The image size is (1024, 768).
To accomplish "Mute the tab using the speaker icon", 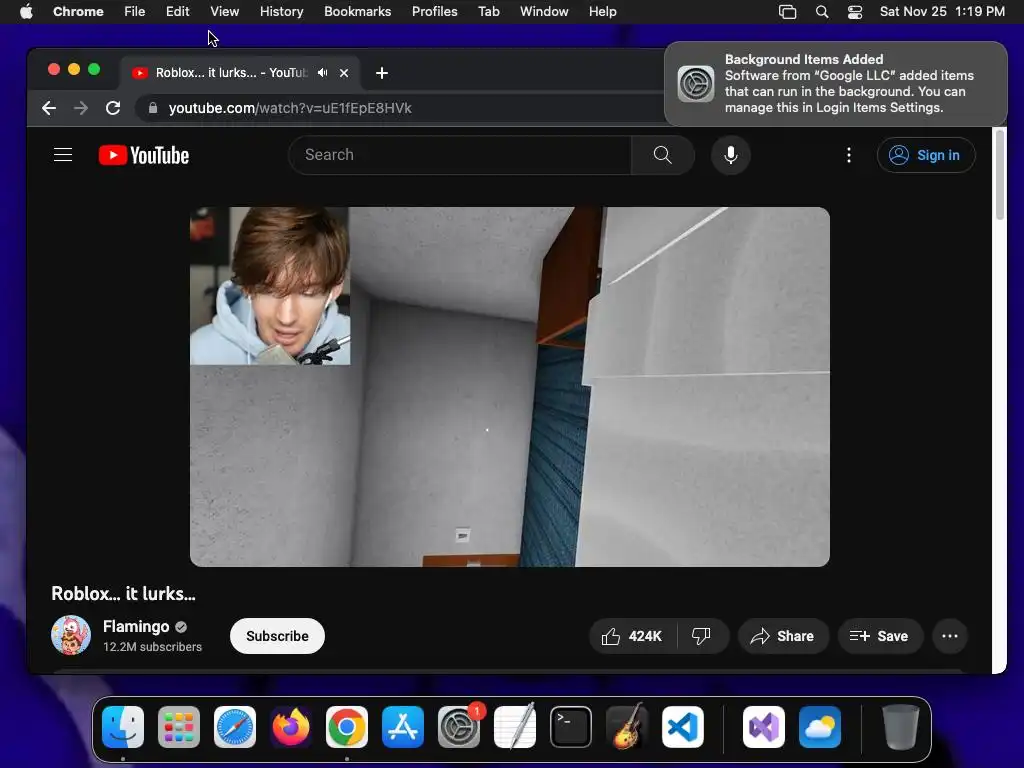I will click(322, 72).
